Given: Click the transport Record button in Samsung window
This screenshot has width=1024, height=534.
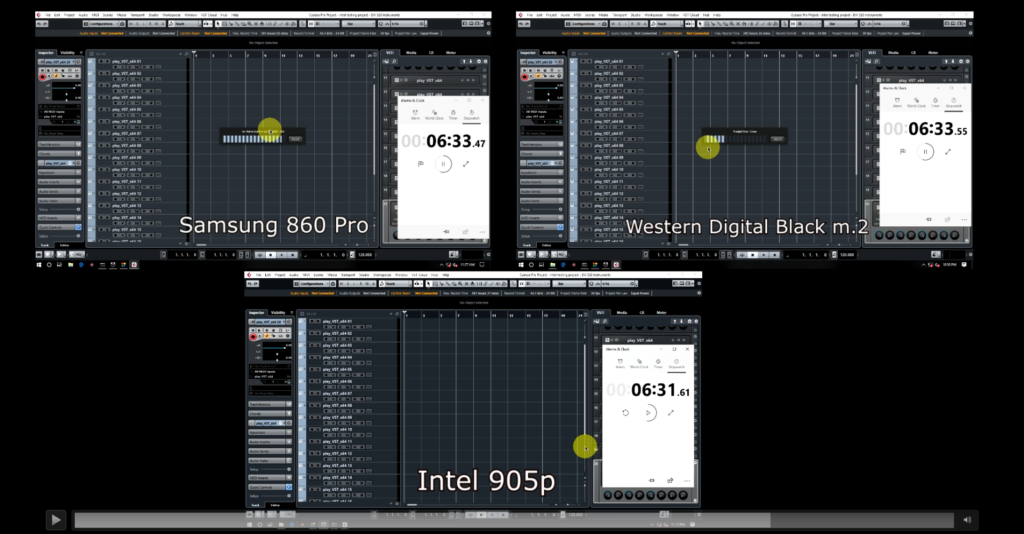Looking at the screenshot, I should point(293,255).
